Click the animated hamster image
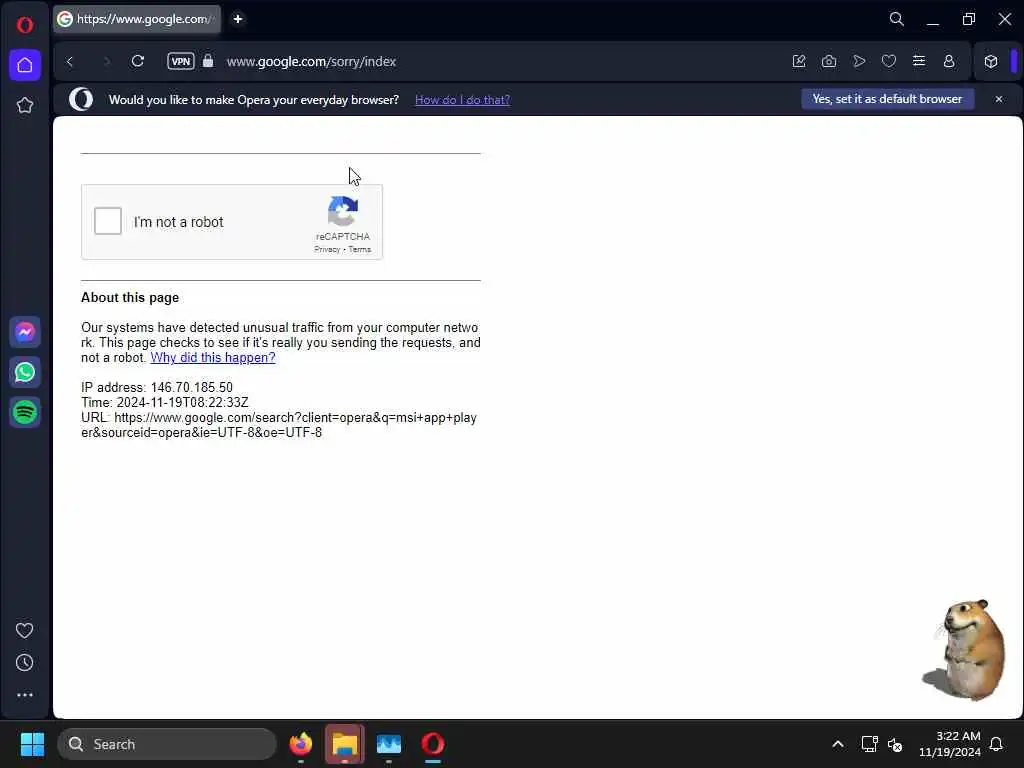 coord(965,650)
